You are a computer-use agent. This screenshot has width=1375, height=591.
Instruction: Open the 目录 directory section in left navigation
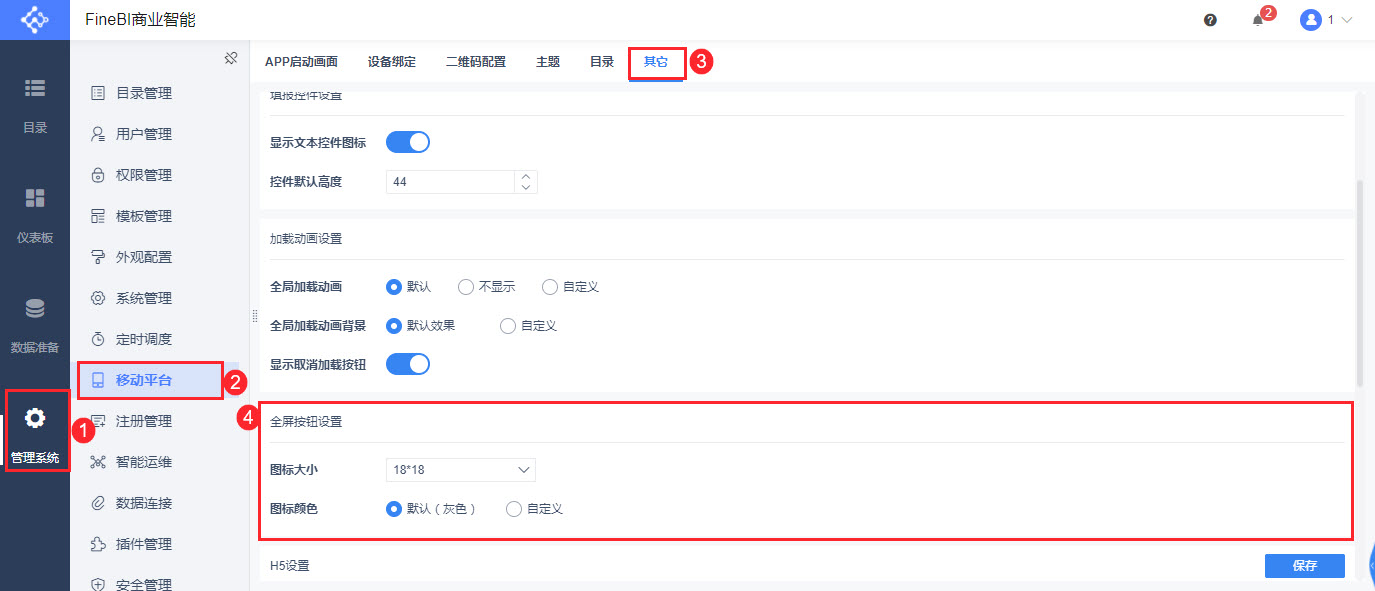tap(35, 105)
